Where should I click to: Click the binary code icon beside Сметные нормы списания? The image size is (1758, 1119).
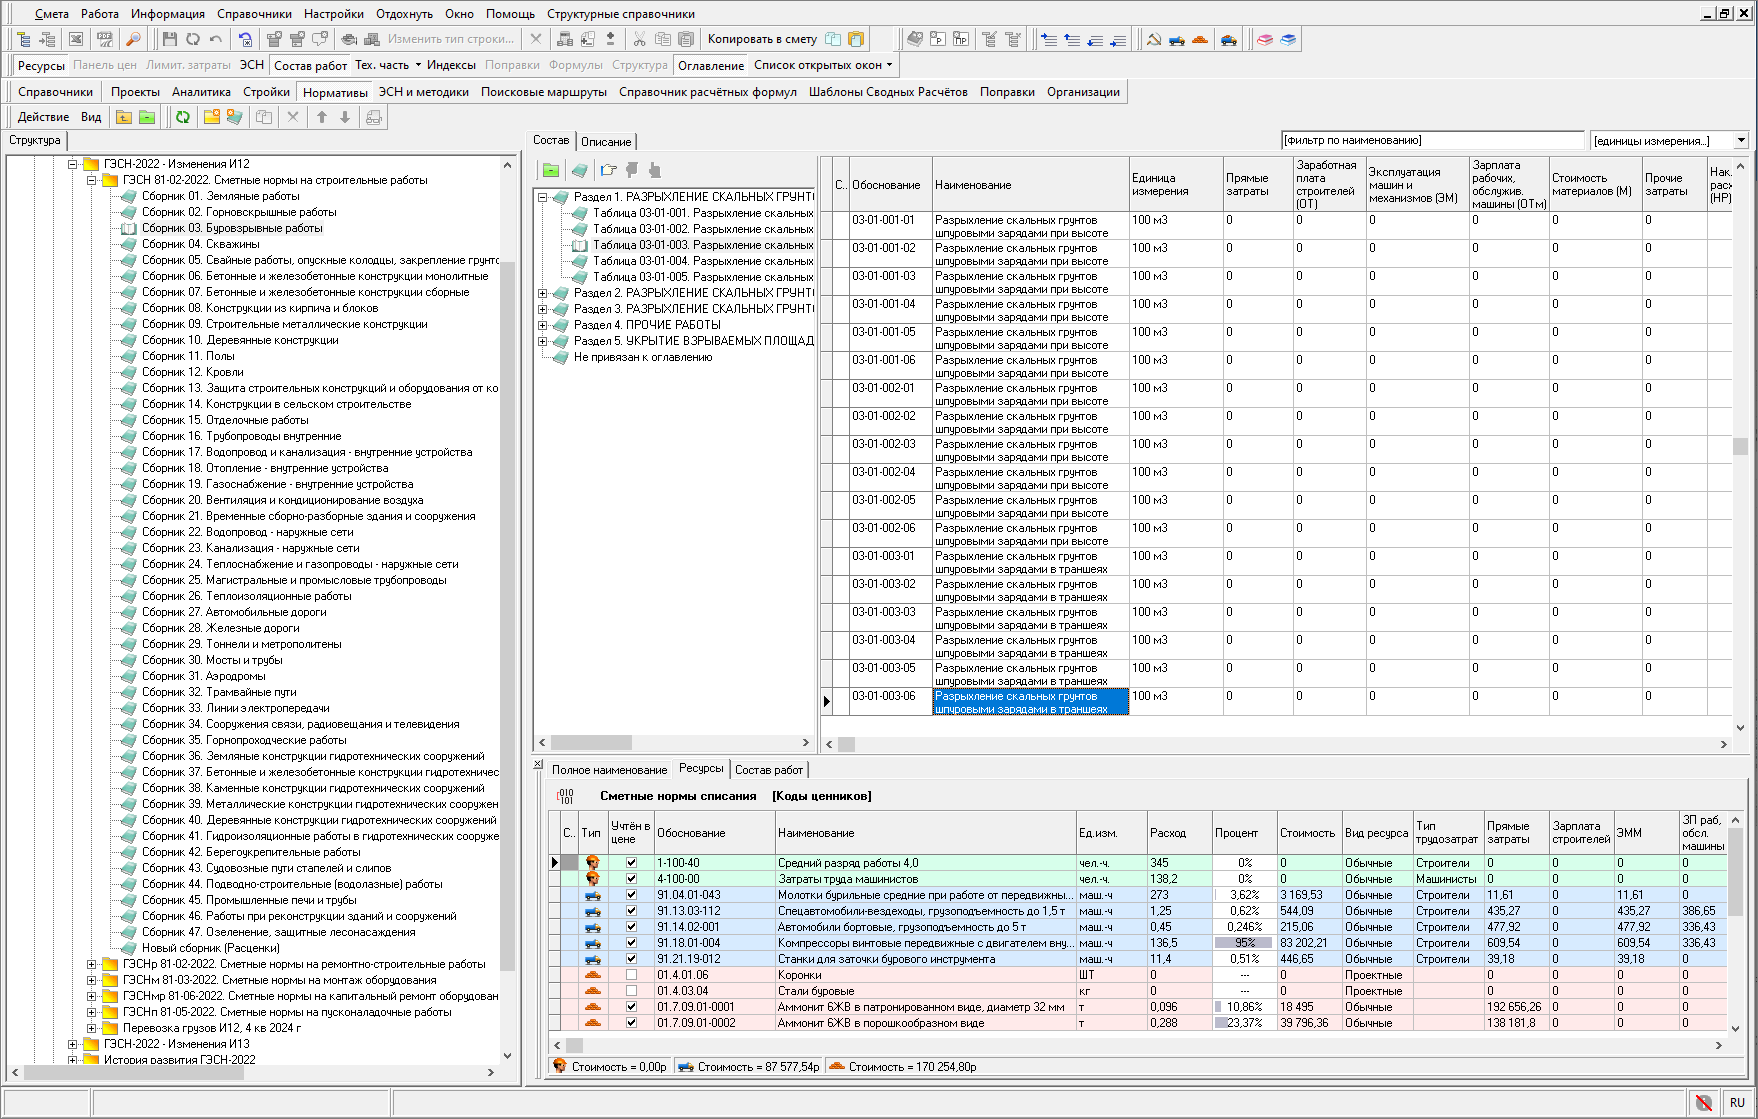pos(566,797)
